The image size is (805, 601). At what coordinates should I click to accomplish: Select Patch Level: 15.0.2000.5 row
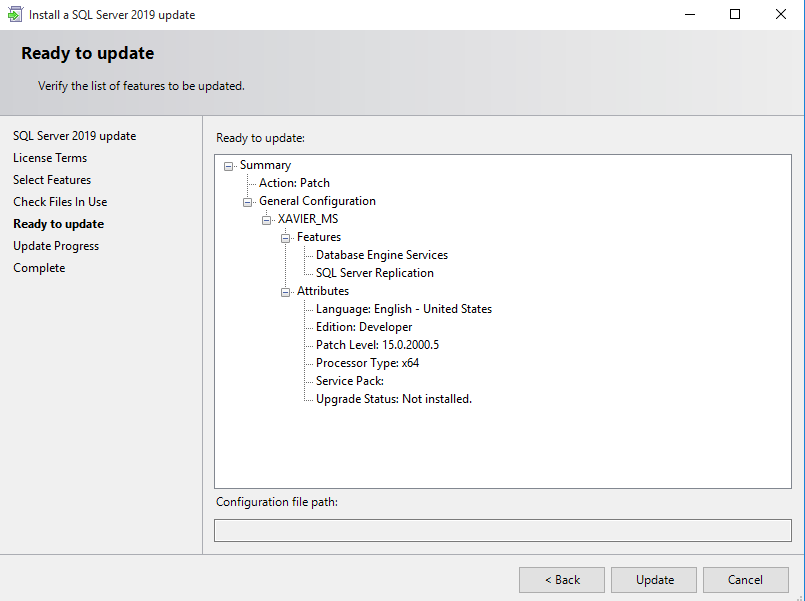tap(377, 345)
